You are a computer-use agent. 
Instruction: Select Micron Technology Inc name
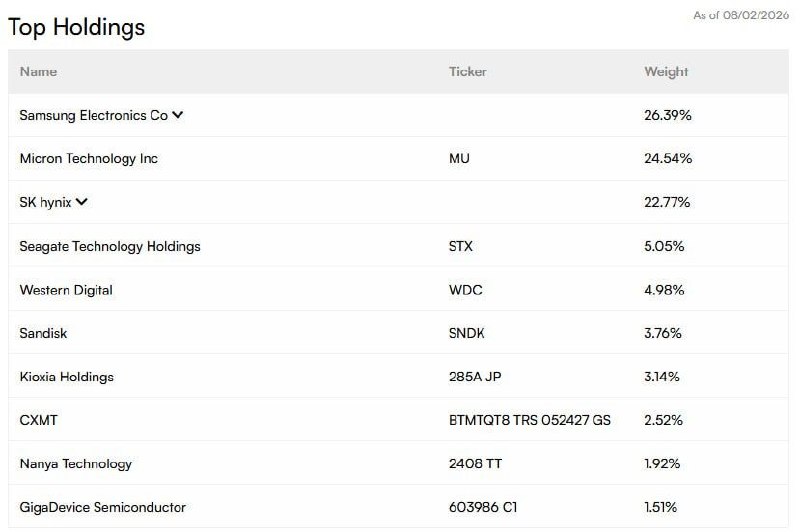(x=89, y=159)
